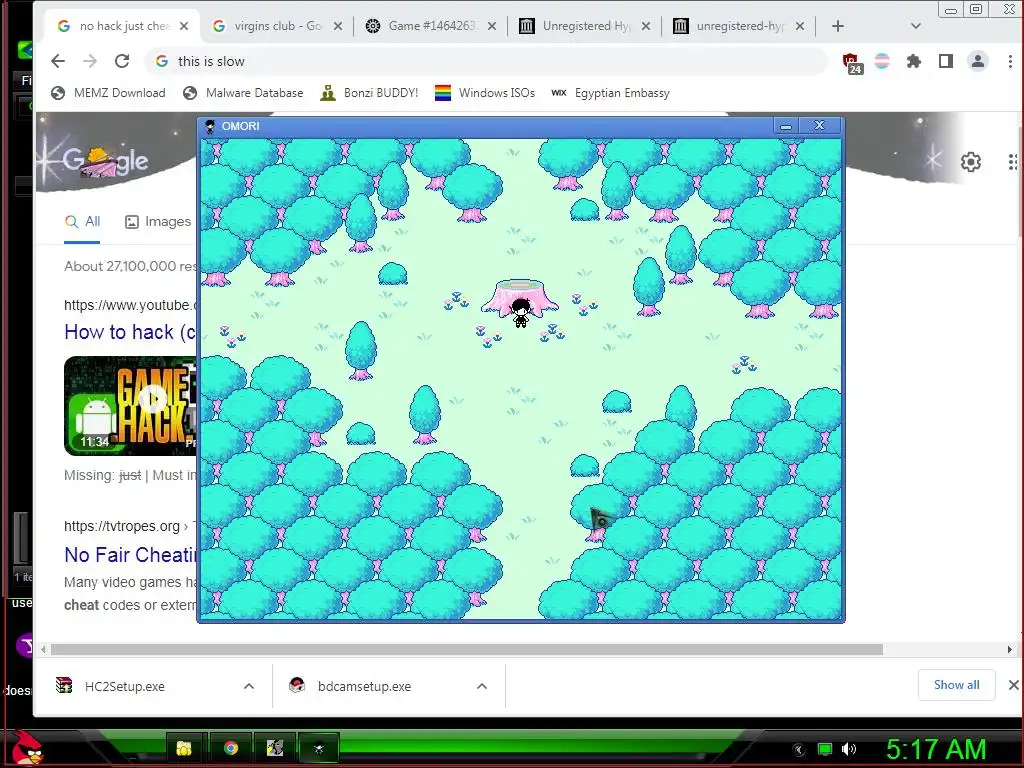Viewport: 1024px width, 768px height.
Task: Click the taskbar clock showing 5:17 AM
Action: point(935,749)
